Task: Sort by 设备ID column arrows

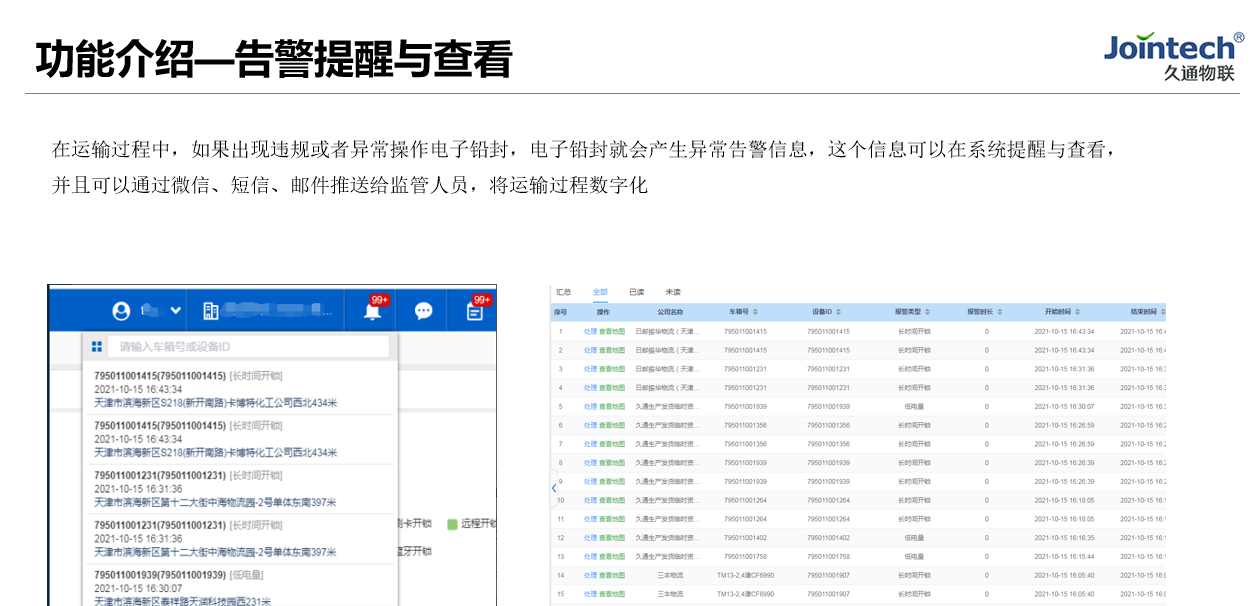Action: click(839, 312)
